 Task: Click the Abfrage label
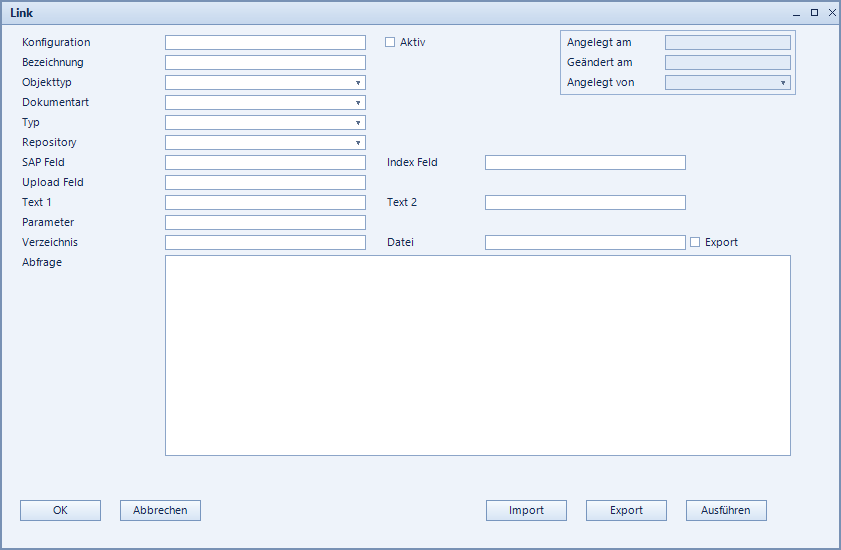(42, 262)
